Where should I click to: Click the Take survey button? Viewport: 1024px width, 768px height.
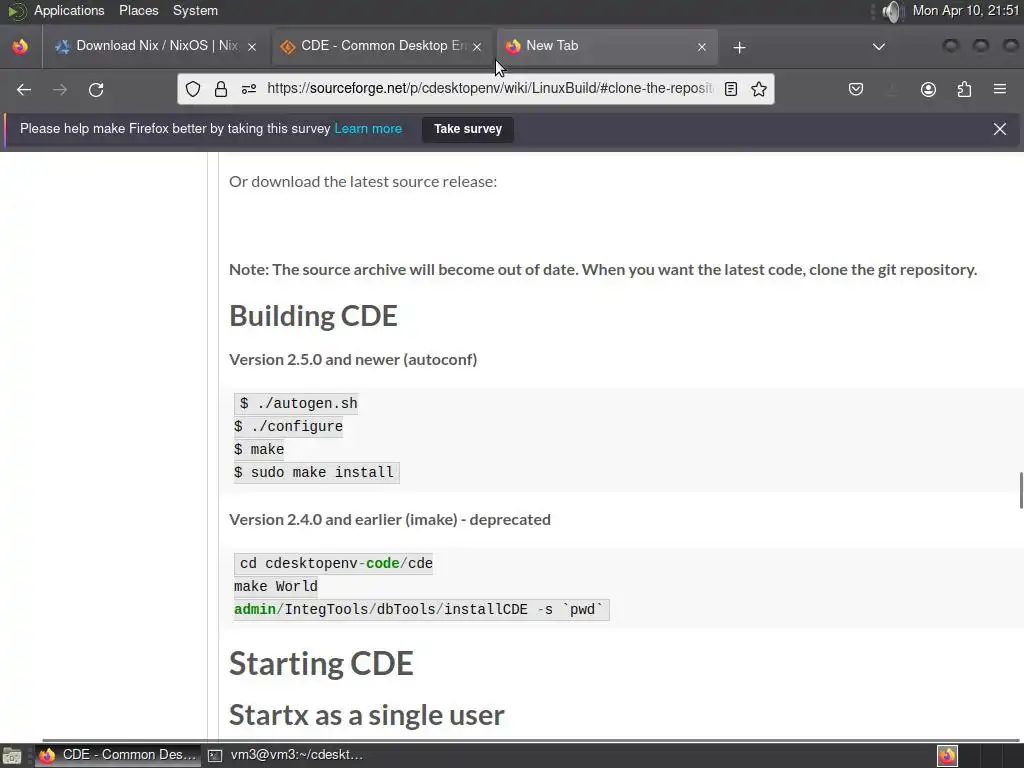click(468, 129)
